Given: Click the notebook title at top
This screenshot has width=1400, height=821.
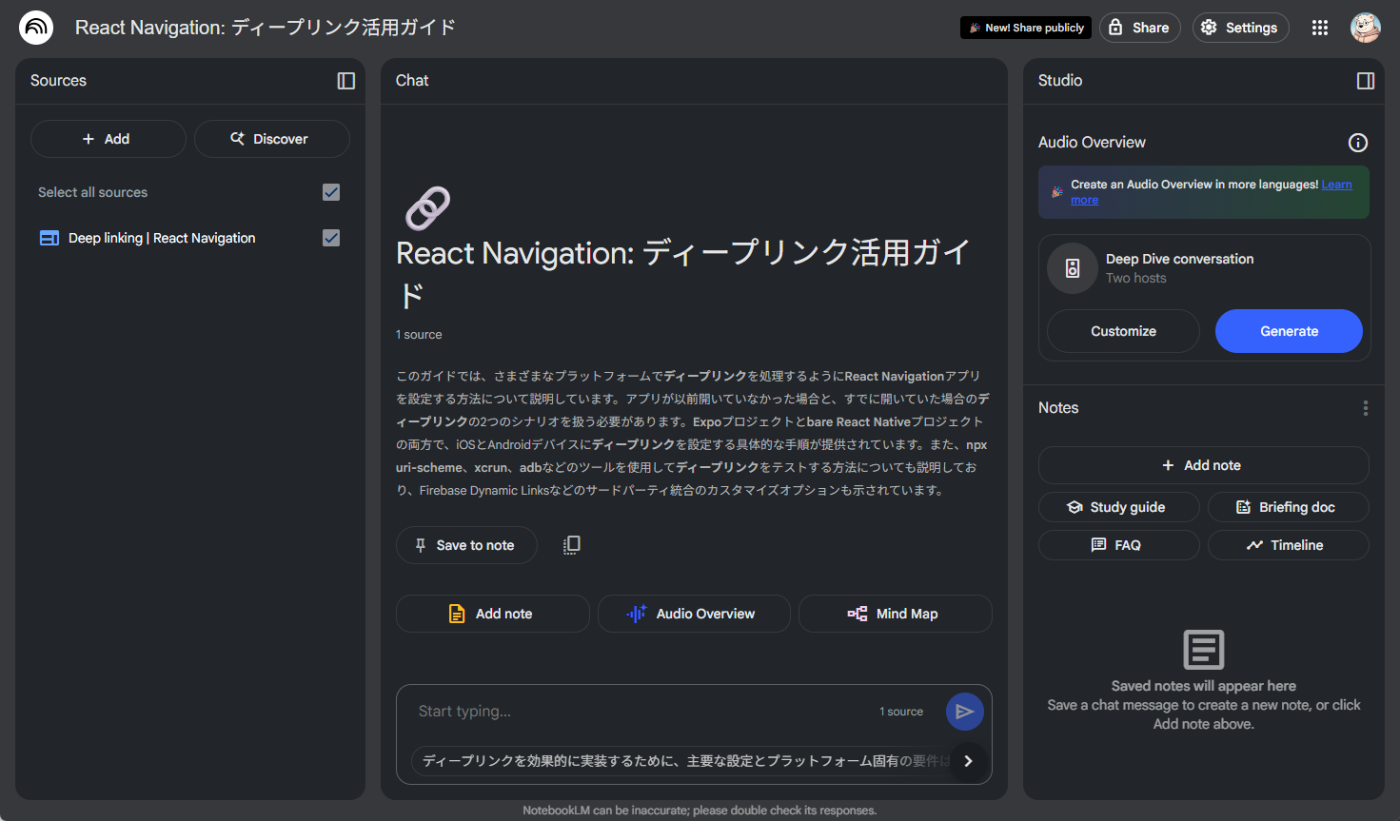Looking at the screenshot, I should pyautogui.click(x=266, y=27).
